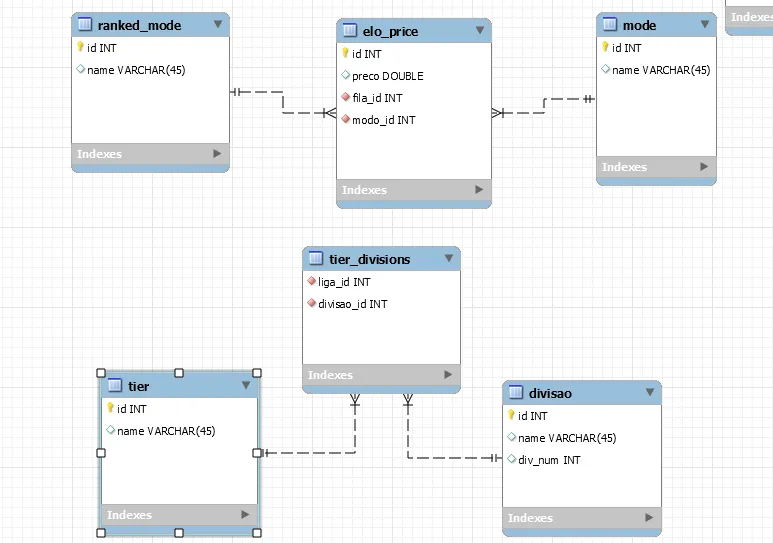Collapse the tier_divisions table via header arrow
Screen dimensions: 773x543
[x=449, y=258]
